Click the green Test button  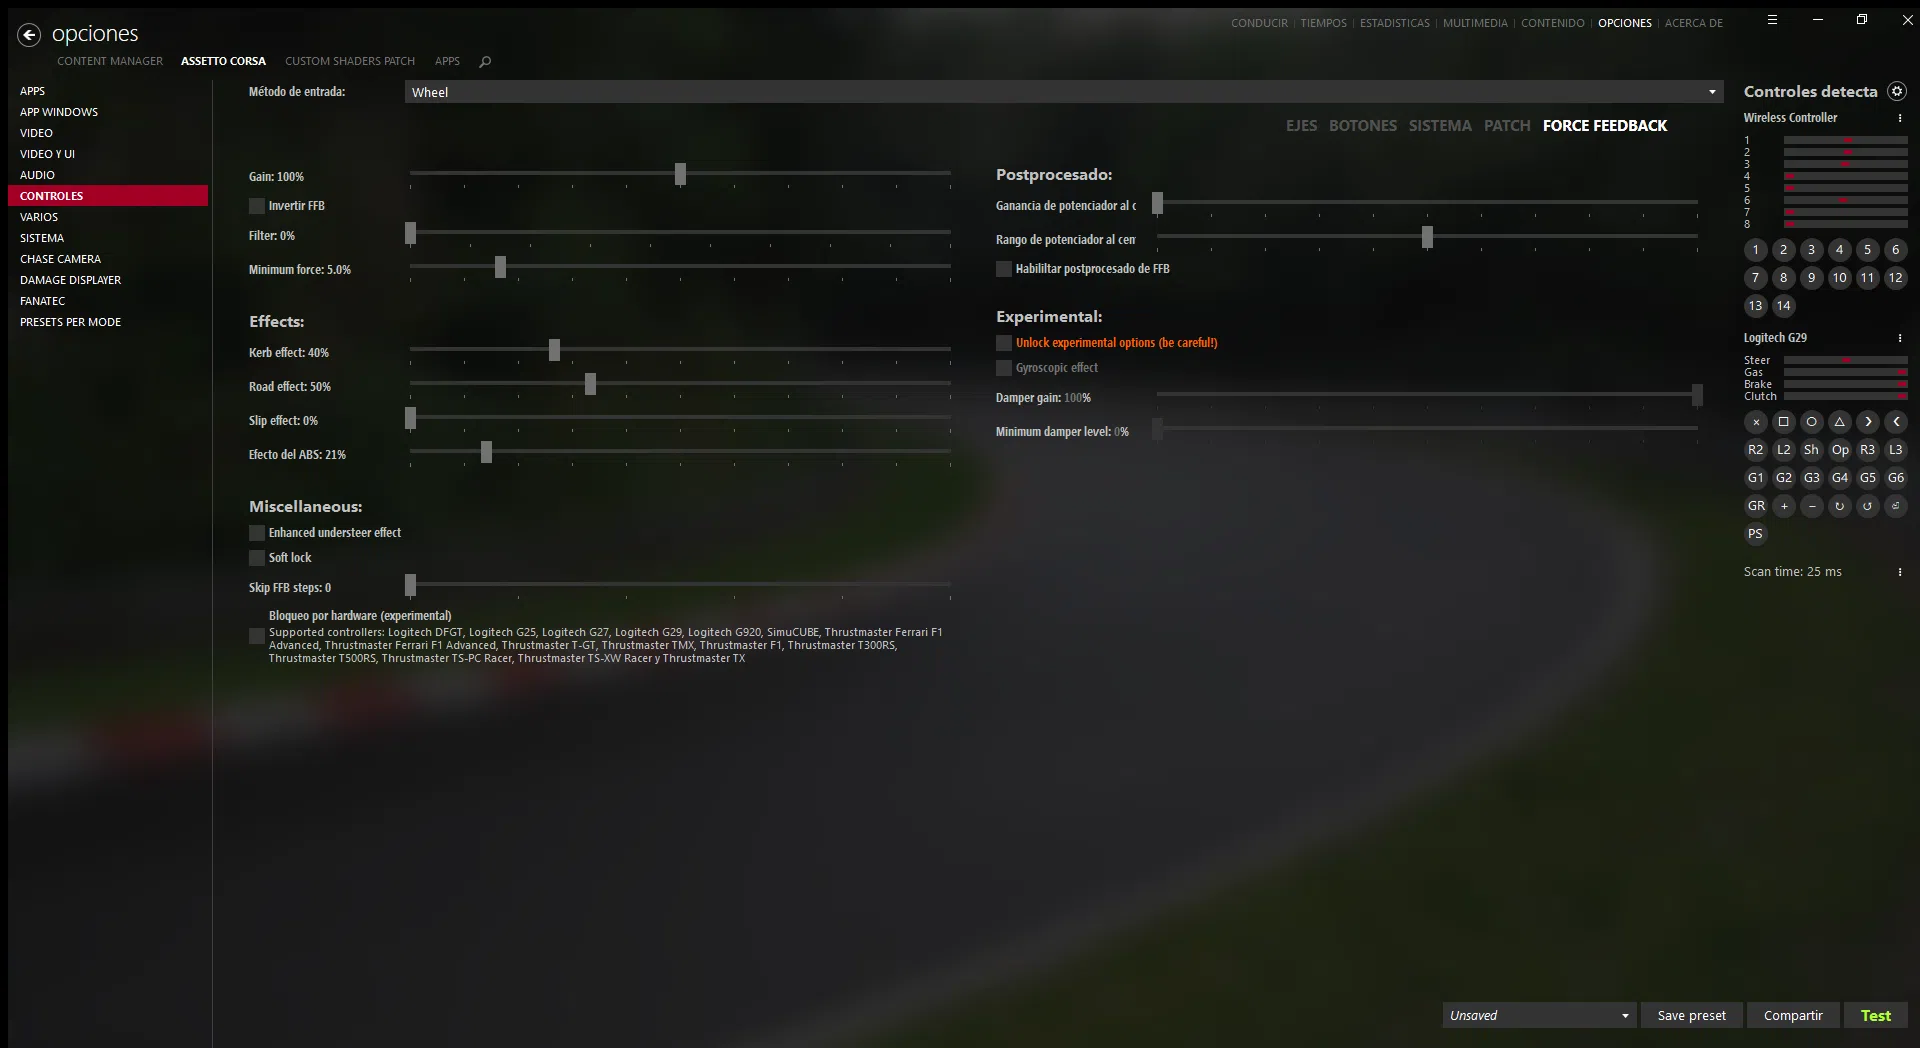pos(1875,1015)
